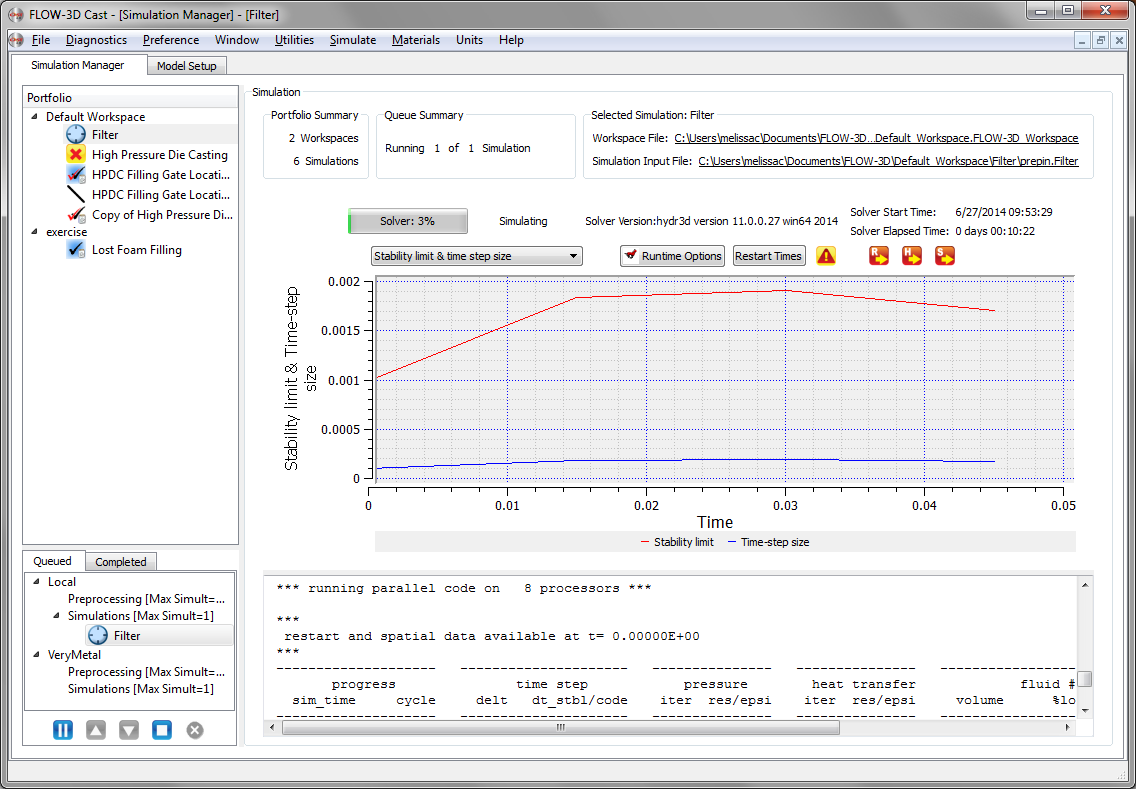Open the Window menu

[x=237, y=40]
